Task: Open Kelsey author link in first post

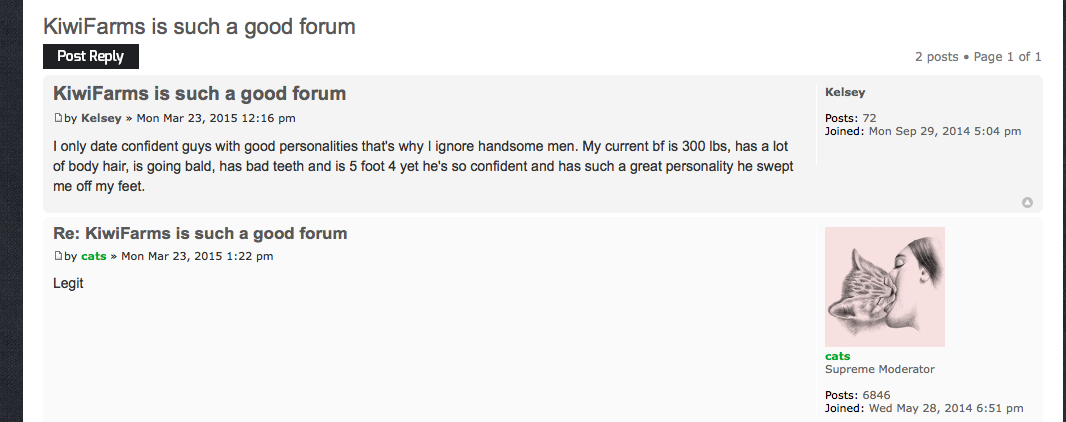Action: point(101,118)
